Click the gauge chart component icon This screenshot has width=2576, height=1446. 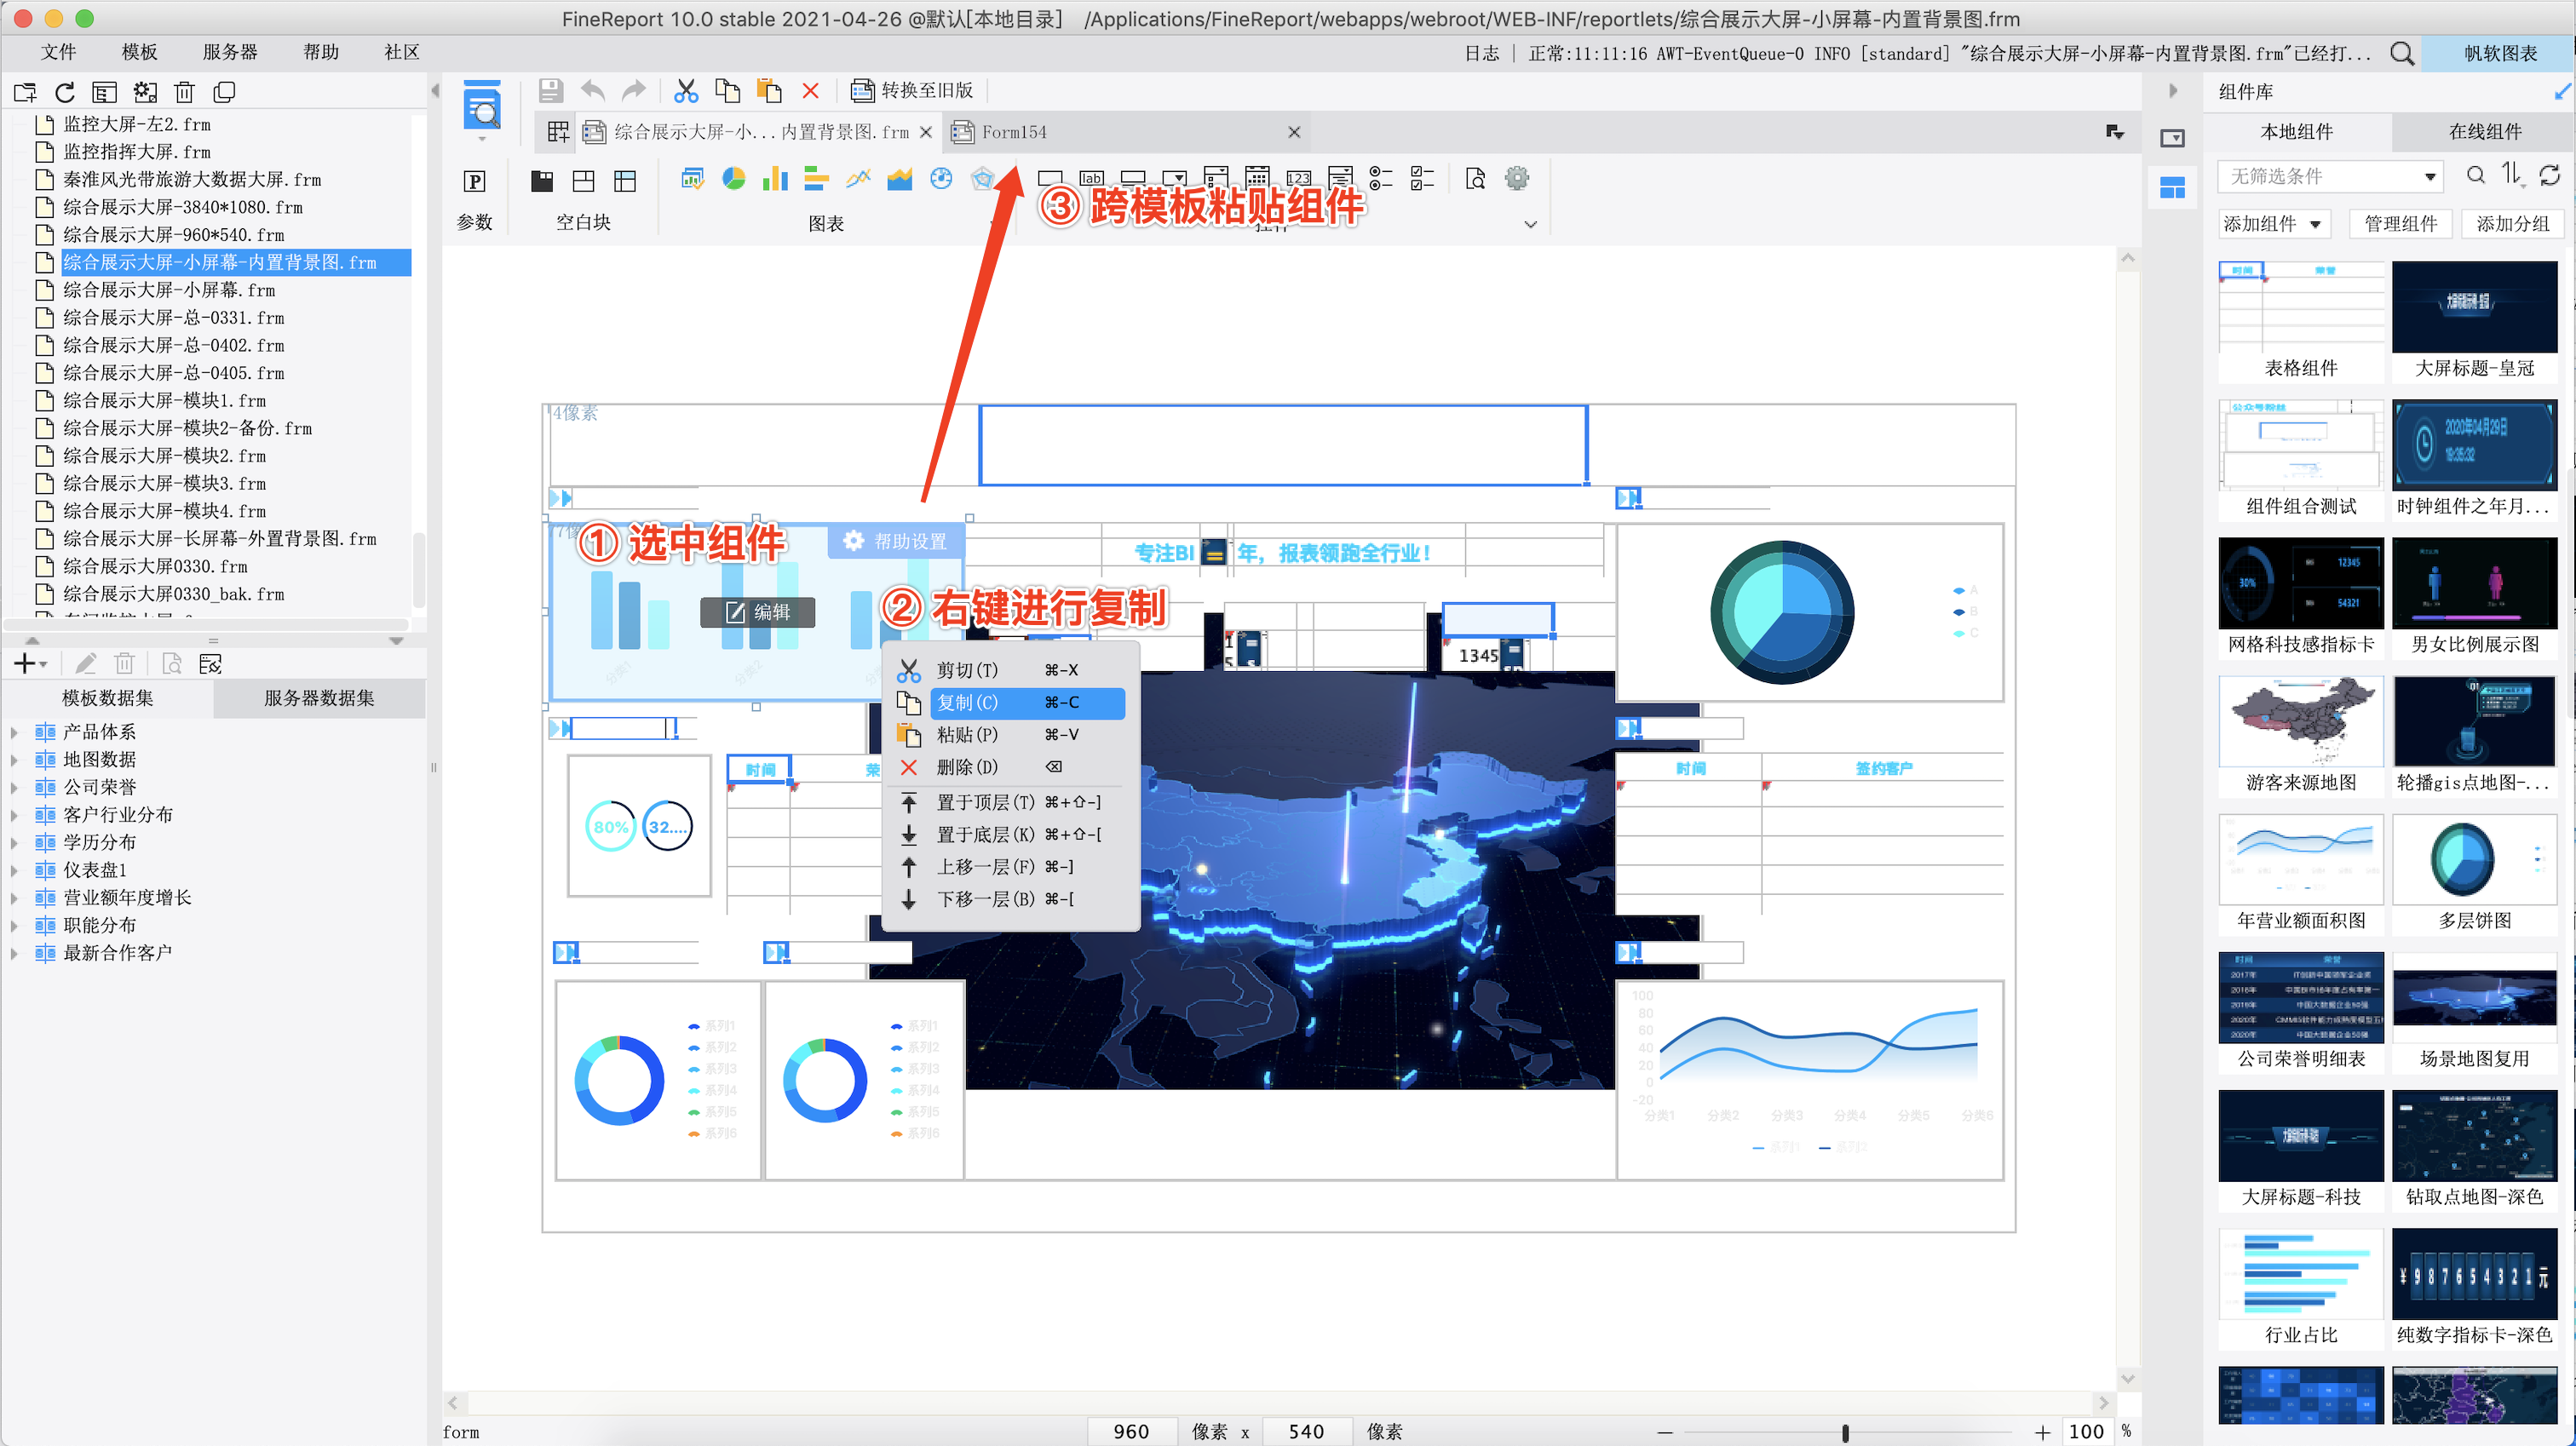point(941,179)
